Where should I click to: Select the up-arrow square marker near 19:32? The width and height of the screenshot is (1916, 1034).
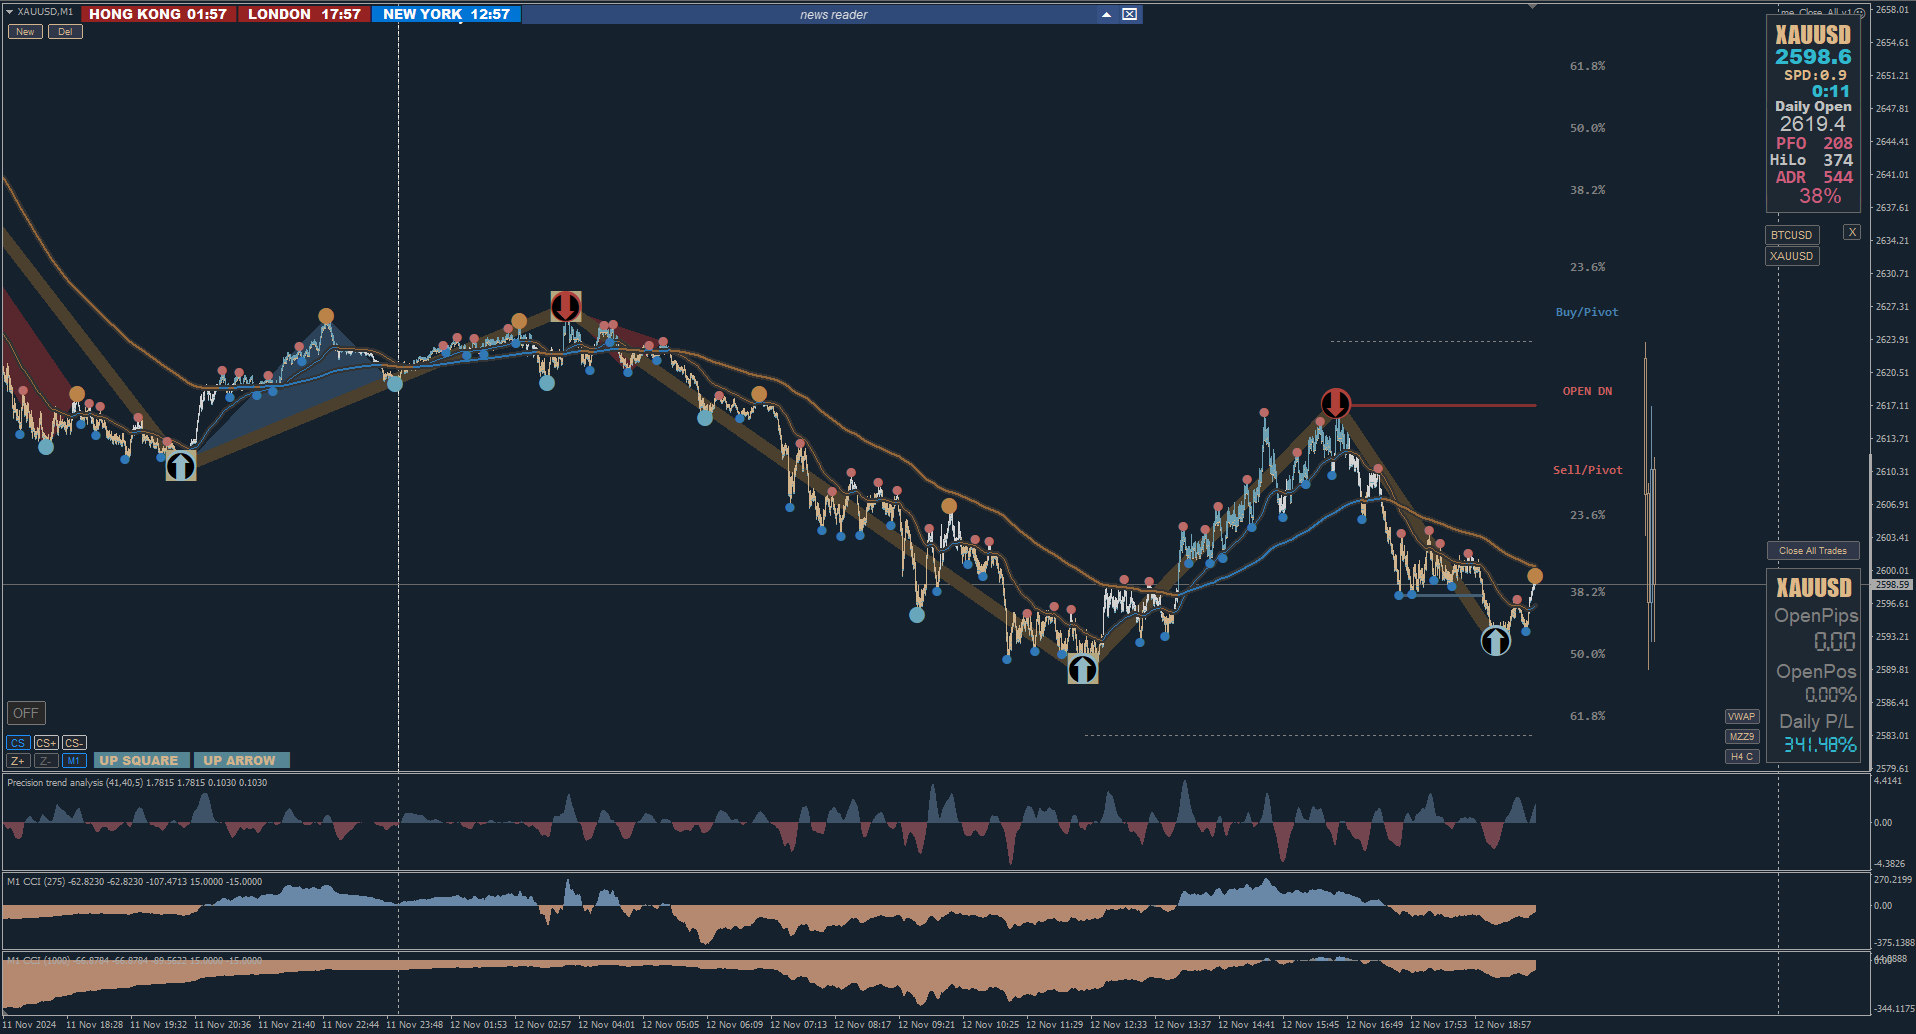[181, 466]
